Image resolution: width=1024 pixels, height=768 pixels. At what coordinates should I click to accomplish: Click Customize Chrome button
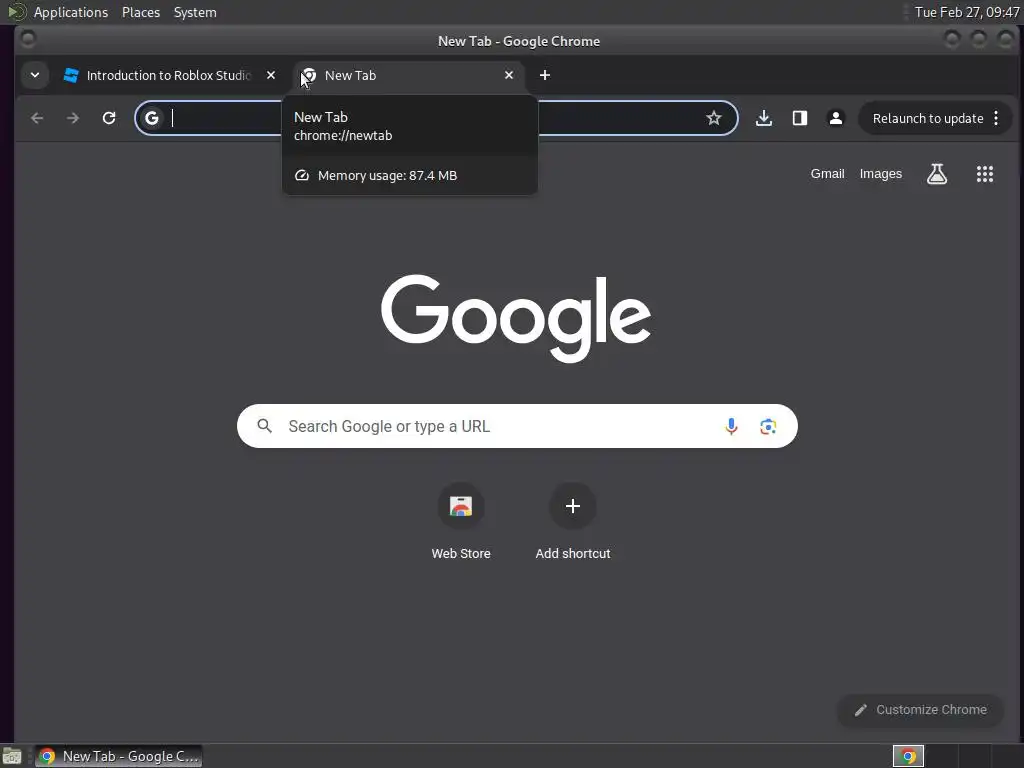[921, 710]
